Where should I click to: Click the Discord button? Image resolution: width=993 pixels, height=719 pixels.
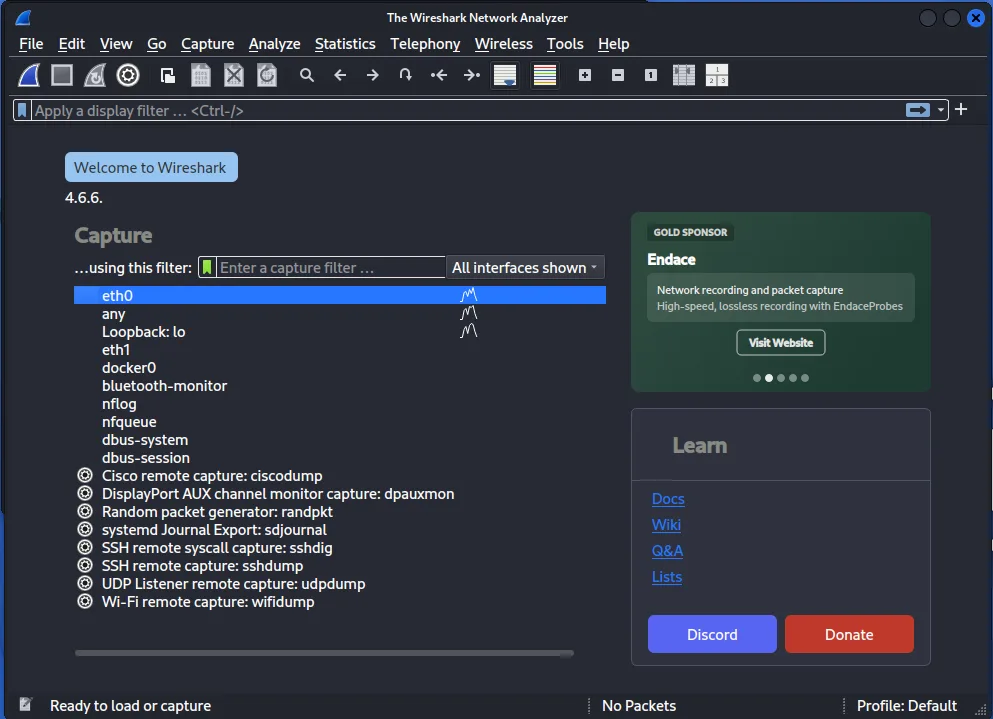[x=712, y=634]
